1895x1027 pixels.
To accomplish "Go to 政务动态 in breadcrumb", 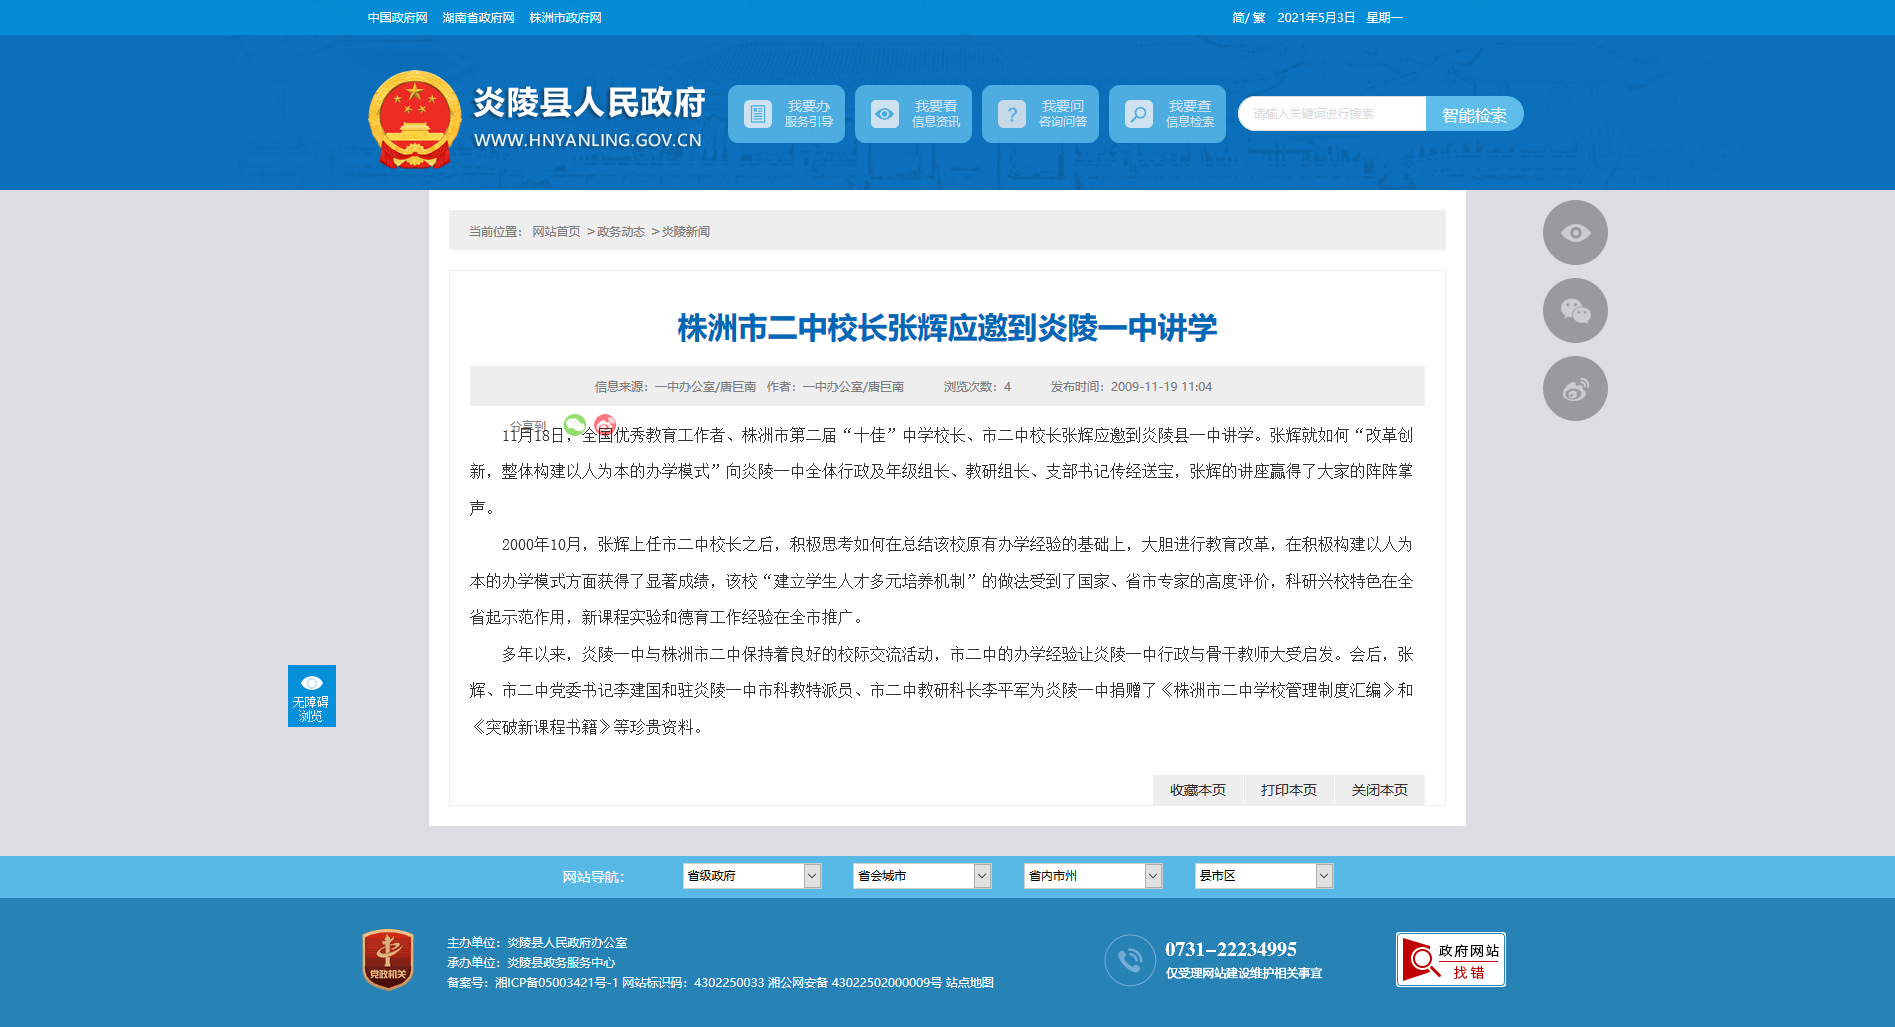I will 621,232.
